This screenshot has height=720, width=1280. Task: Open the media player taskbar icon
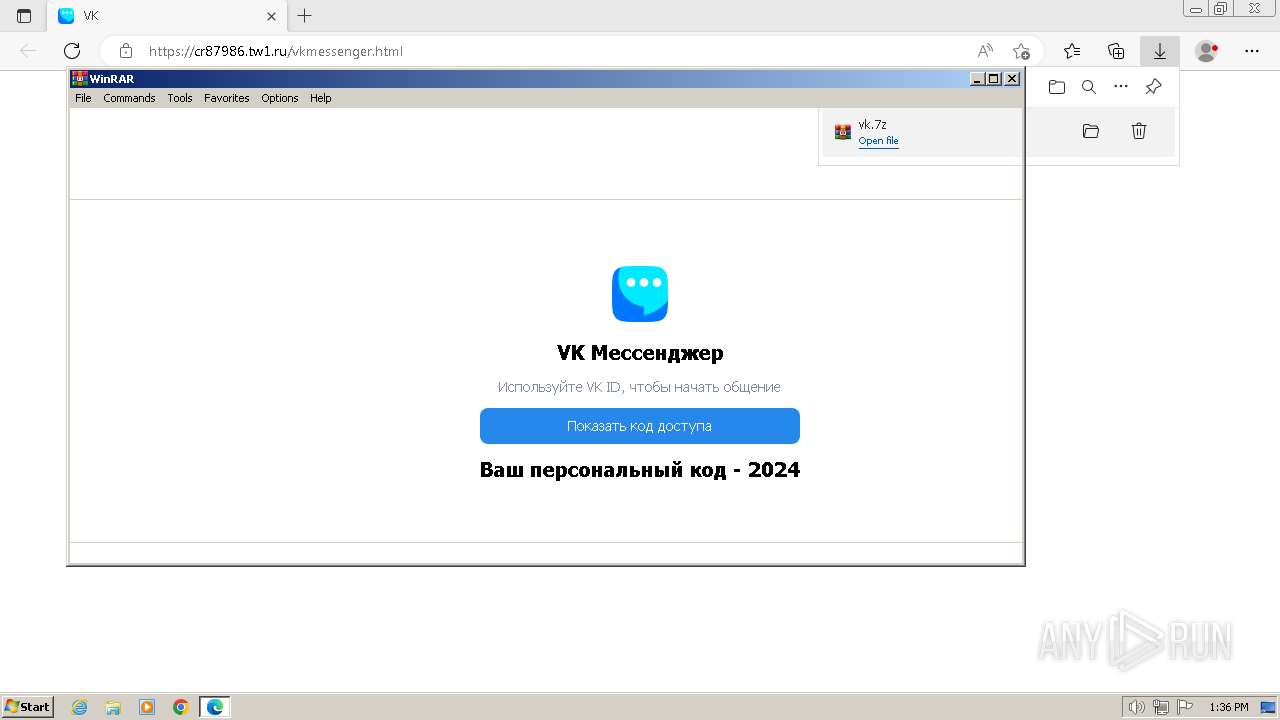click(147, 707)
